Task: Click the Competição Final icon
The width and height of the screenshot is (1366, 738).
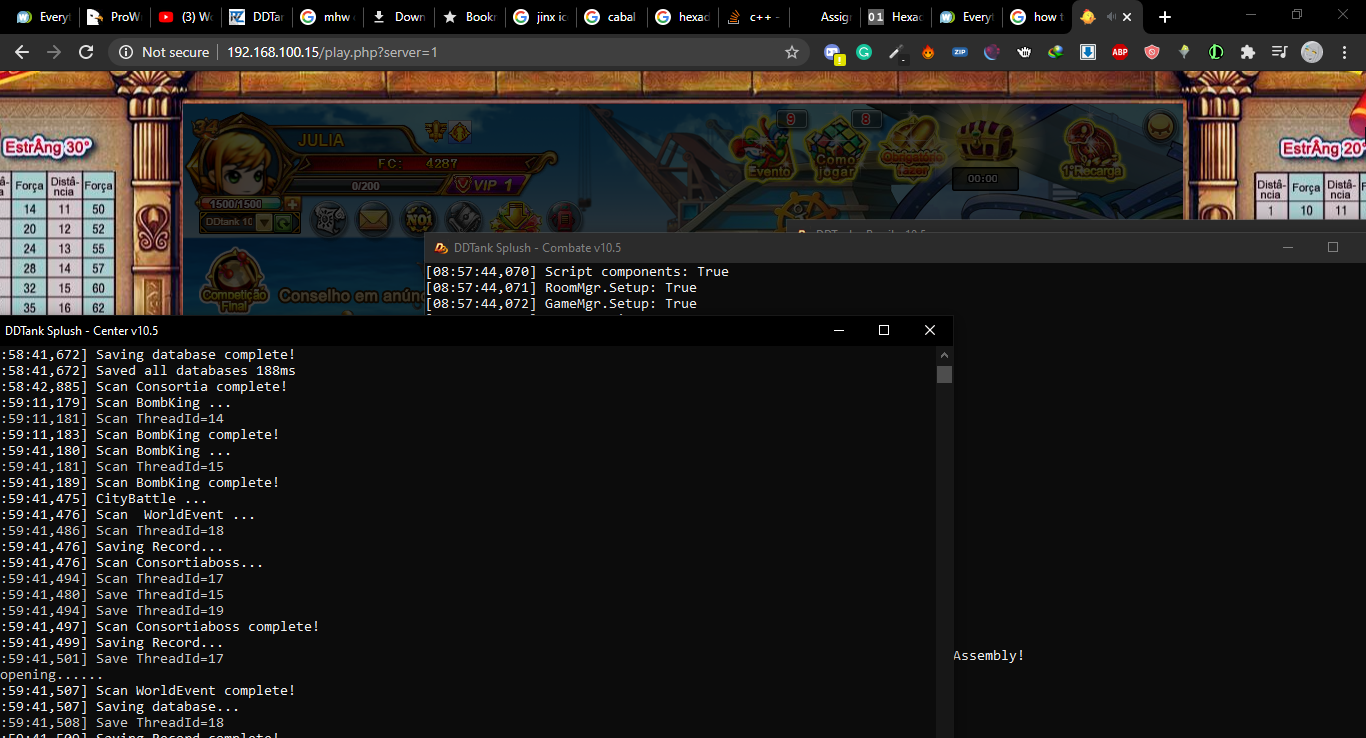Action: click(x=233, y=281)
